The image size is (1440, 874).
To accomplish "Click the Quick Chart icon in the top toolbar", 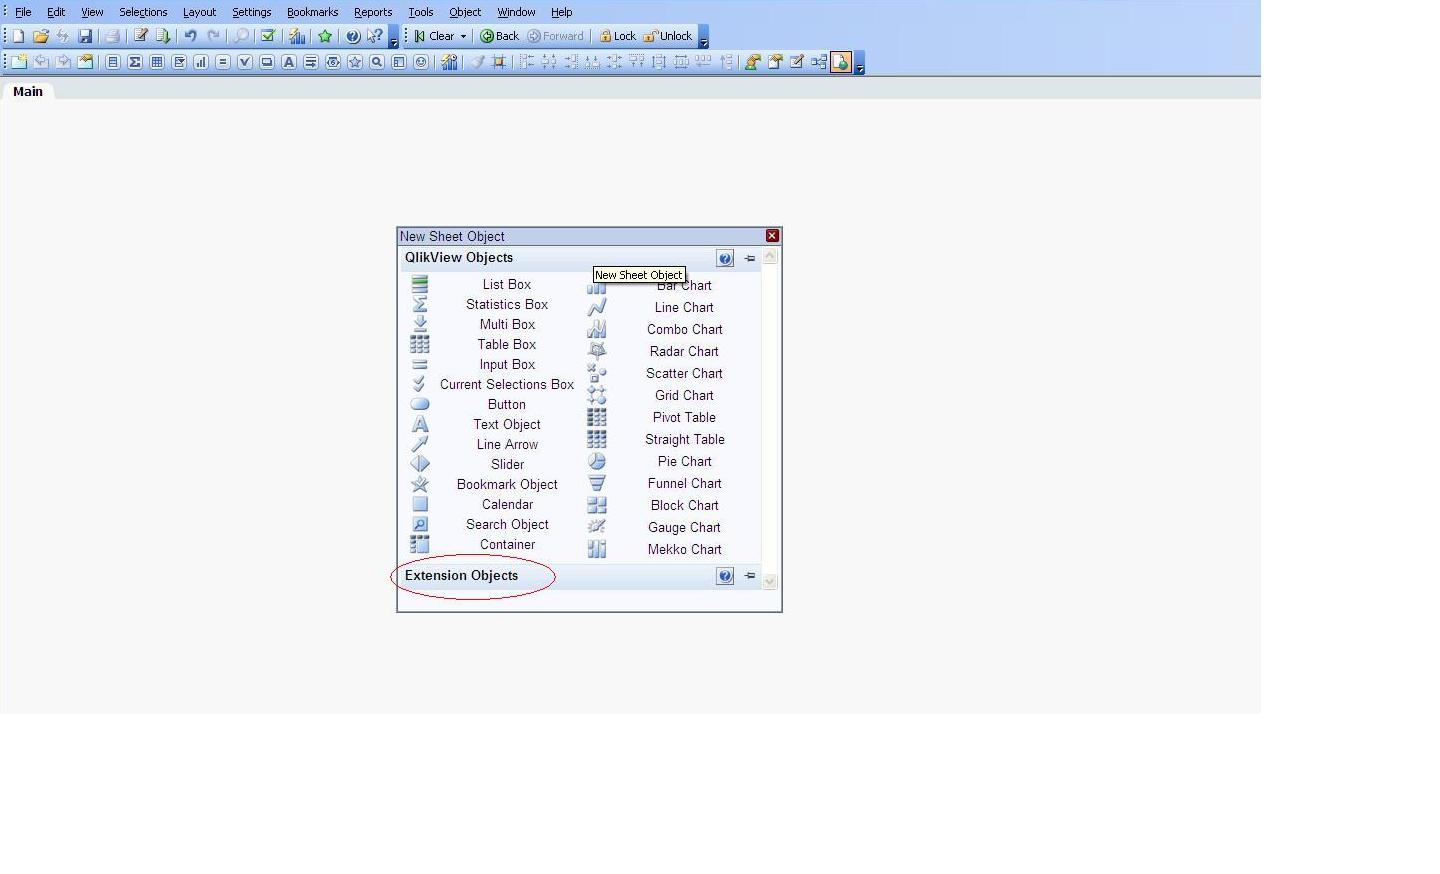I will (297, 36).
